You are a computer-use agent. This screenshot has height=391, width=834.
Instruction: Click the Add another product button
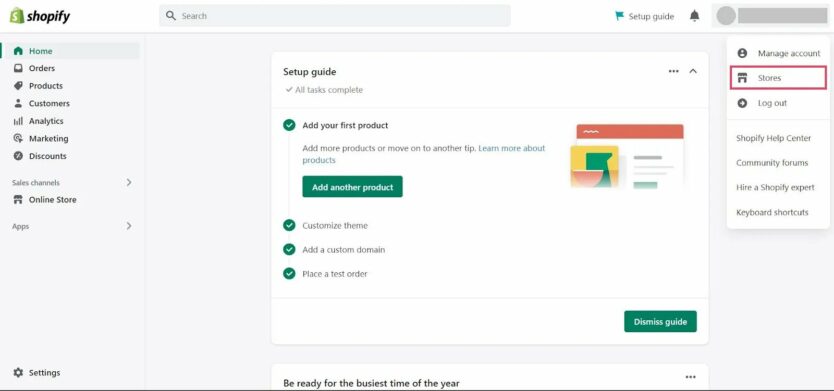[353, 187]
